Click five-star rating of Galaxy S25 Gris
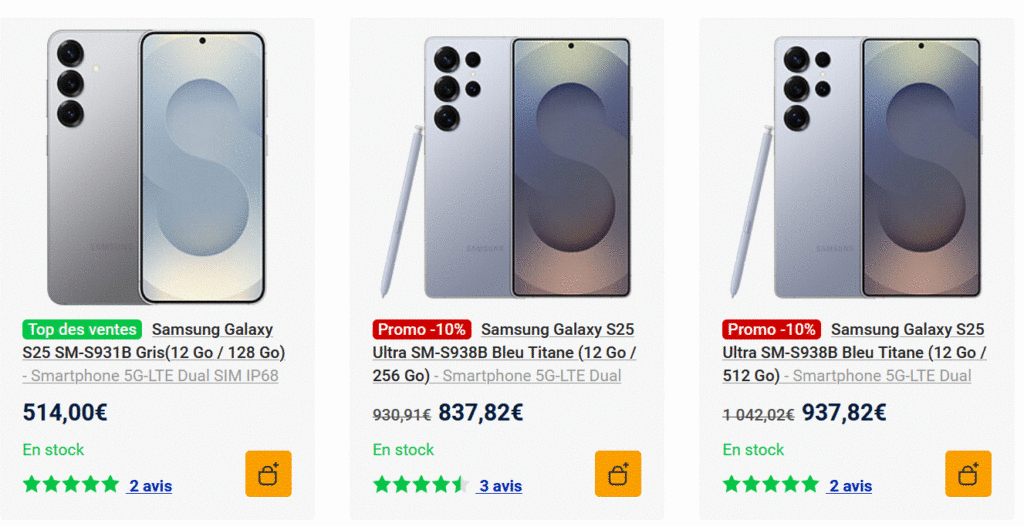Image resolution: width=1024 pixels, height=527 pixels. click(71, 485)
